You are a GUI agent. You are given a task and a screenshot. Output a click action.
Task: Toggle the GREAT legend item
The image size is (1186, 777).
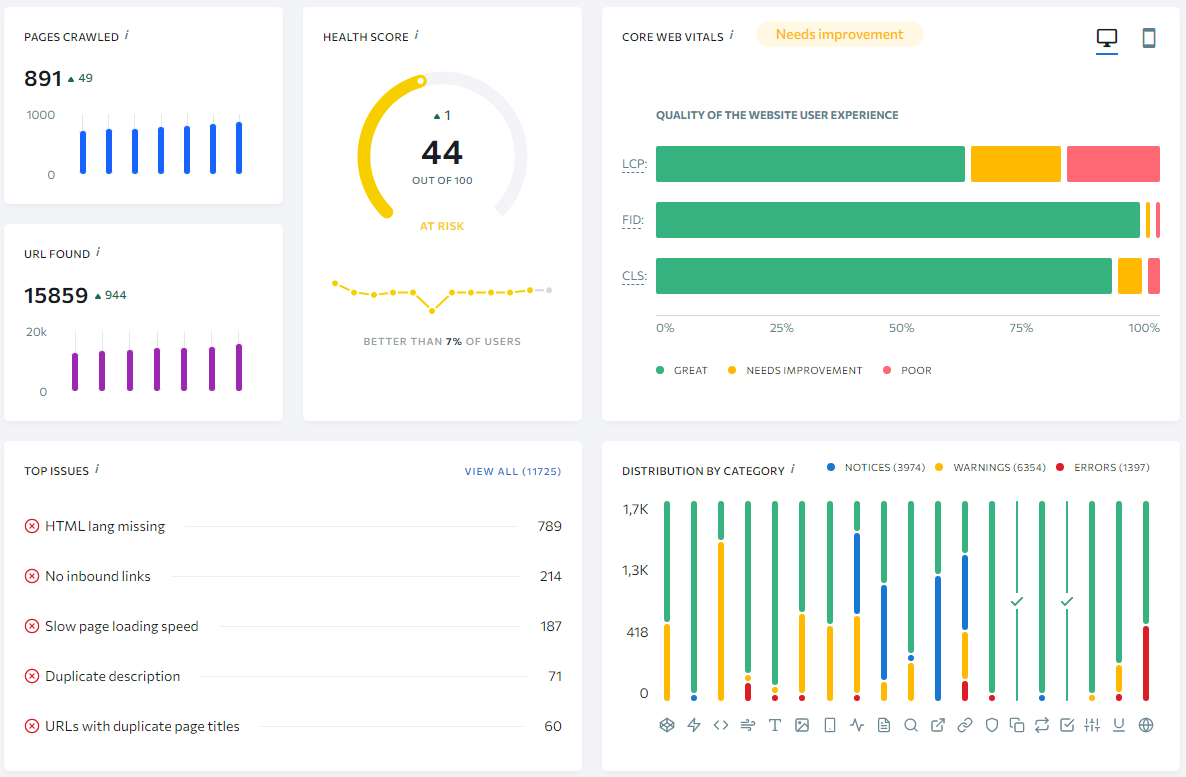click(681, 370)
